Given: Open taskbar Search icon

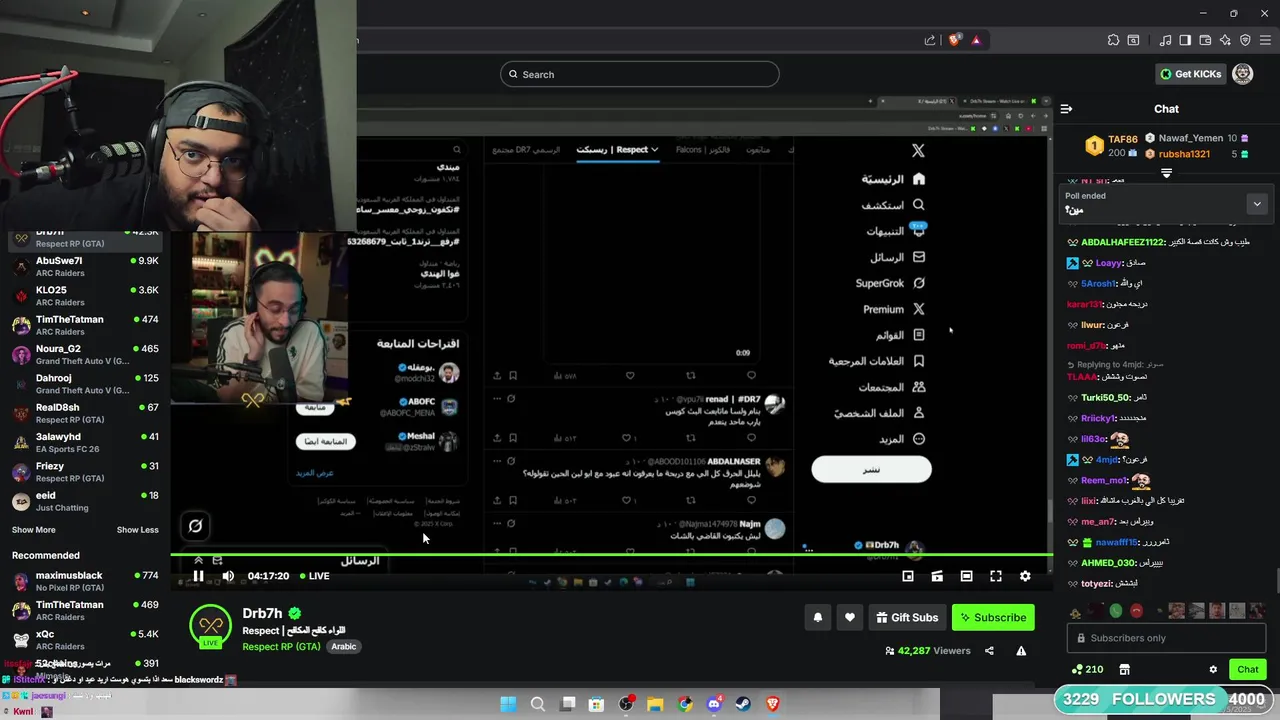Looking at the screenshot, I should click(x=538, y=704).
